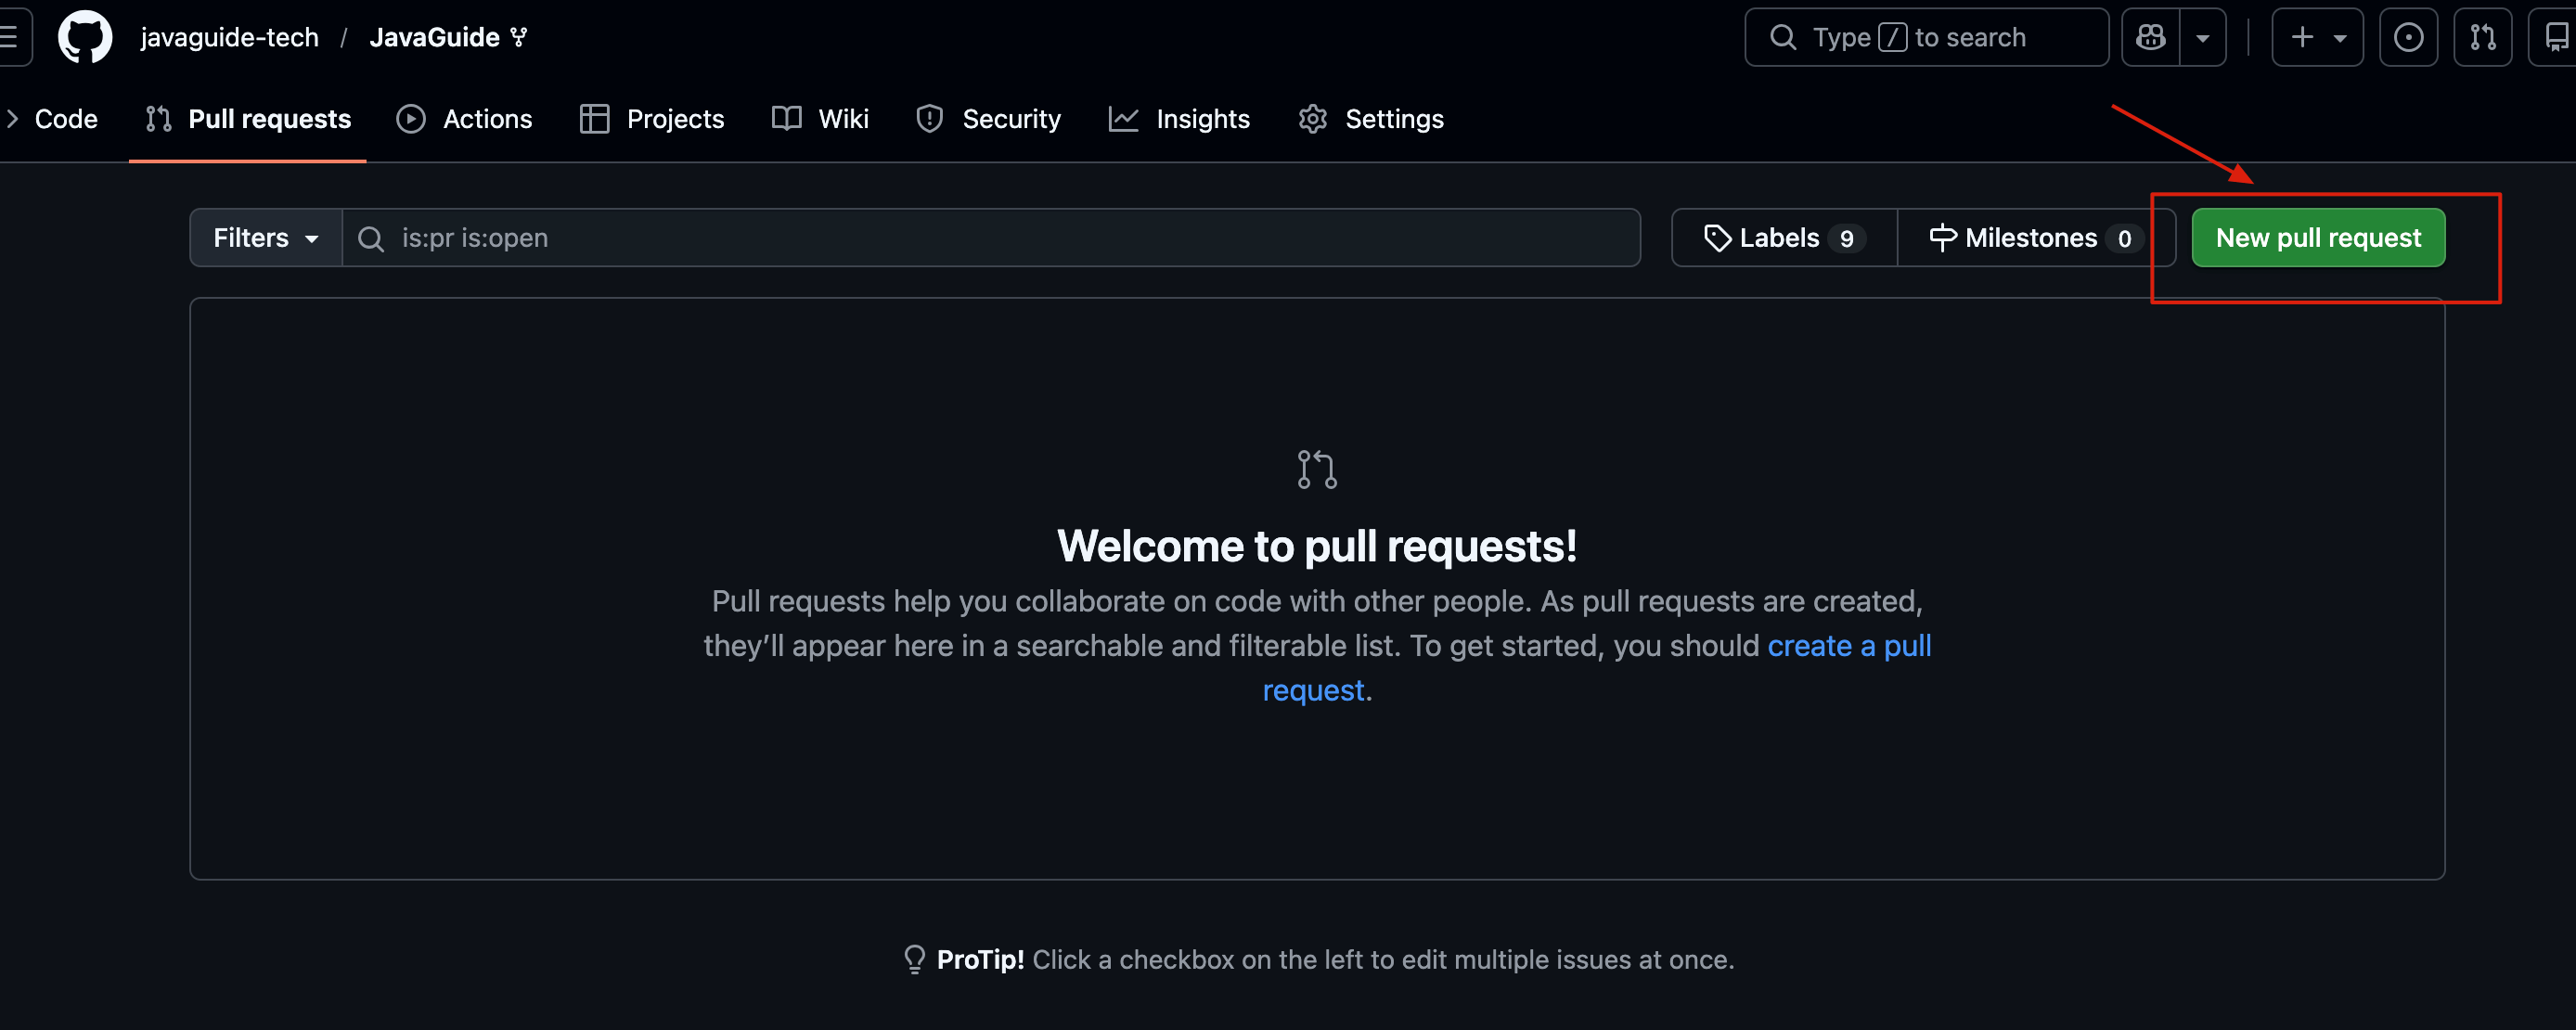The width and height of the screenshot is (2576, 1030).
Task: Follow the create a pull request link
Action: [x=1848, y=646]
